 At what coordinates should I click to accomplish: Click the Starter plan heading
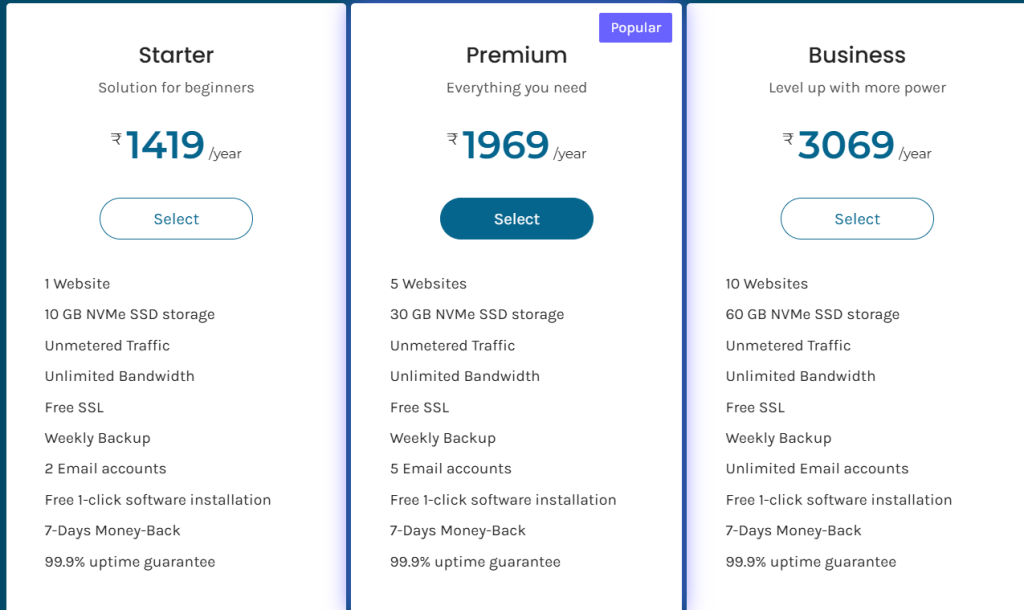(176, 55)
